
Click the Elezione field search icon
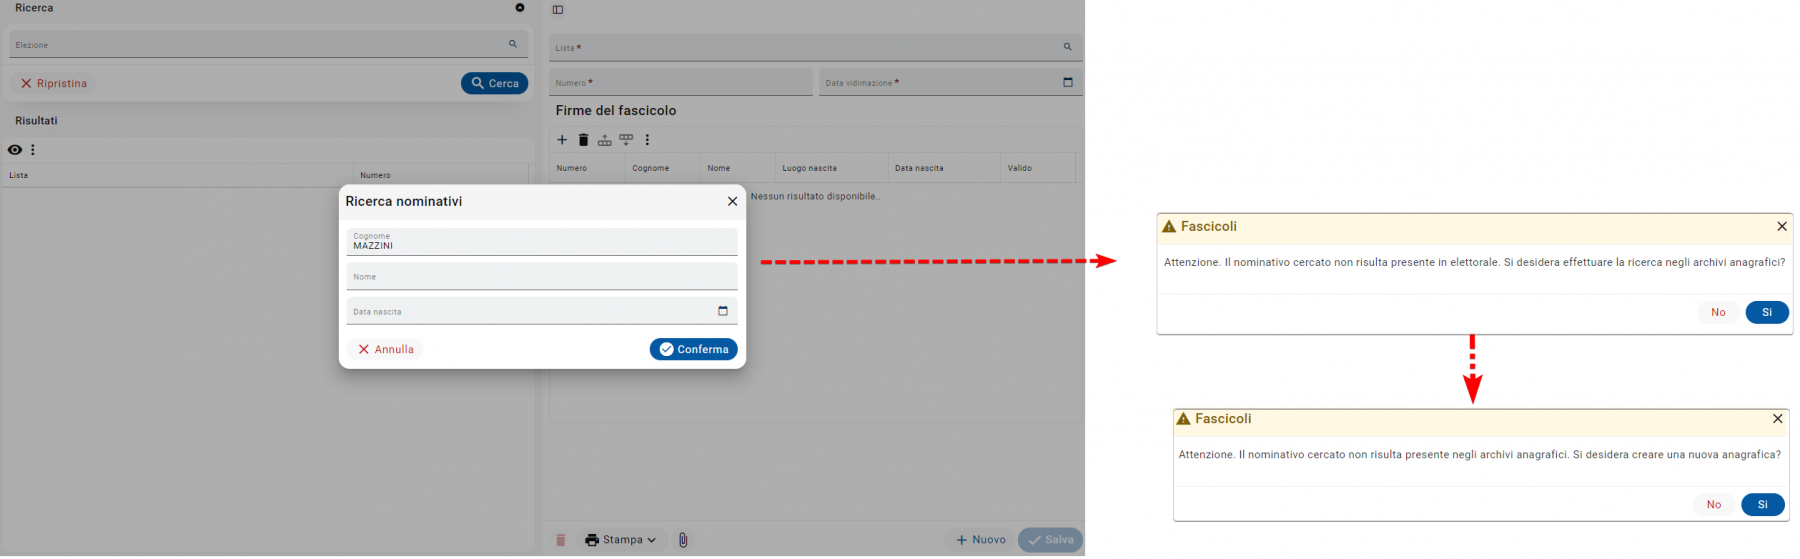[x=513, y=44]
